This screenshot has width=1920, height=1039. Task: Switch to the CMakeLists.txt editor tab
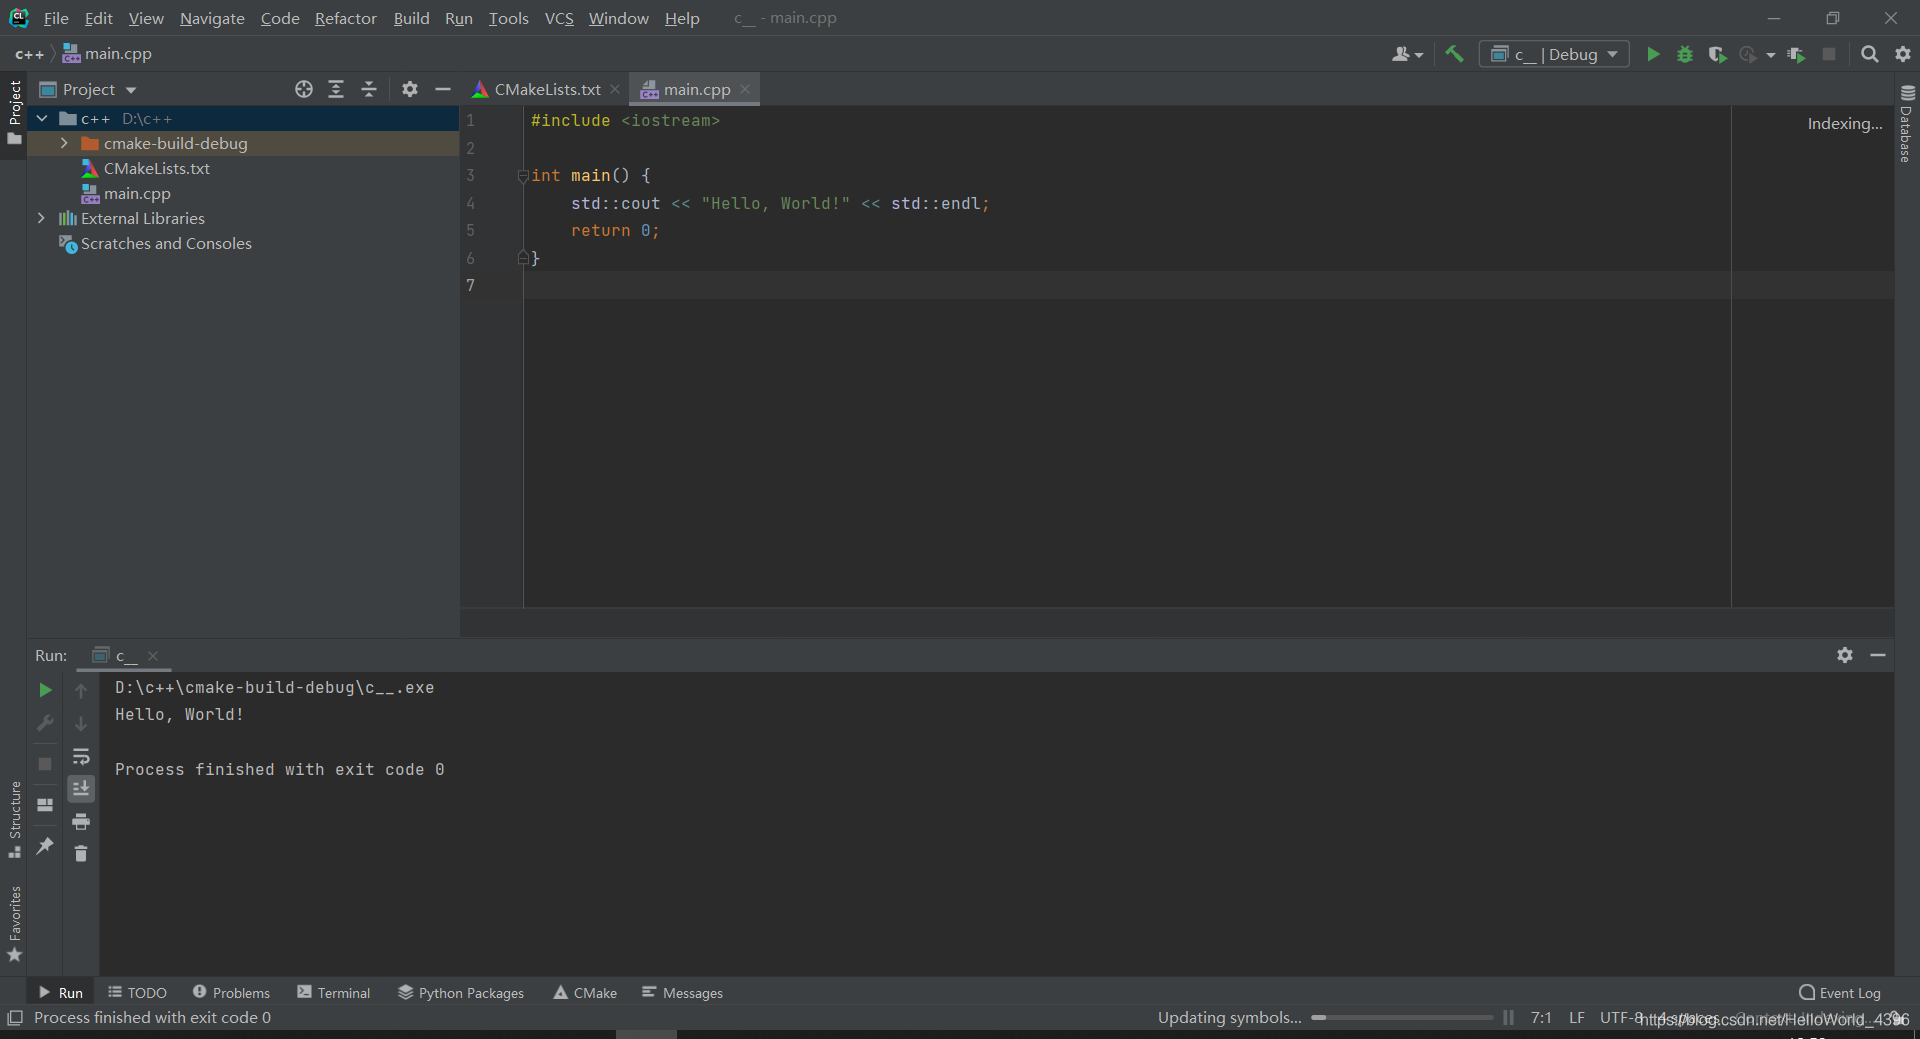[x=547, y=89]
